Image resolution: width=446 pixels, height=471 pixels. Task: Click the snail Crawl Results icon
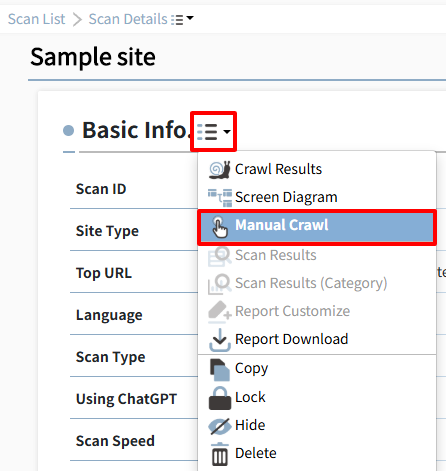coord(220,169)
